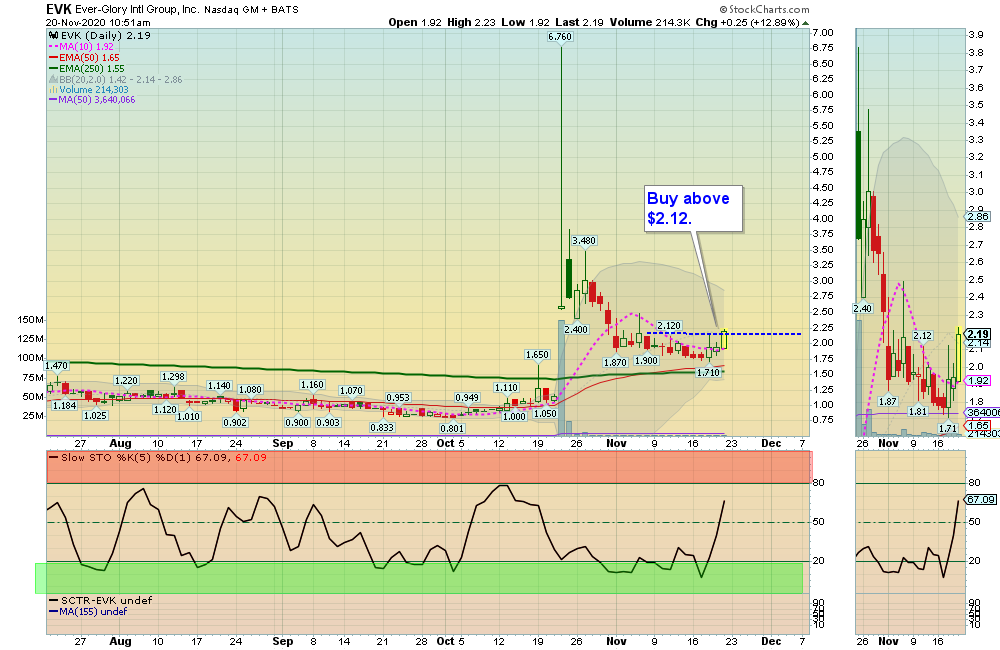Click the 'Volume 214.3K' header value
Image resolution: width=1000 pixels, height=650 pixels.
tap(650, 22)
